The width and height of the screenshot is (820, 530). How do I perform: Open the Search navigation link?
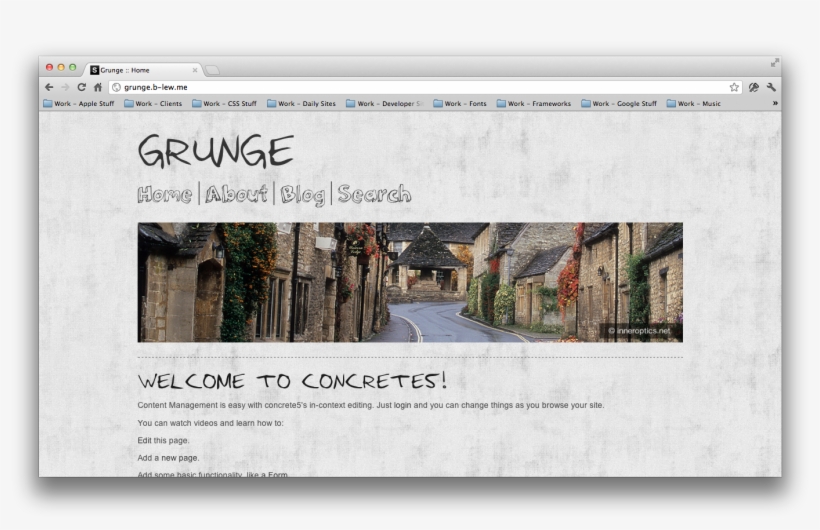374,194
